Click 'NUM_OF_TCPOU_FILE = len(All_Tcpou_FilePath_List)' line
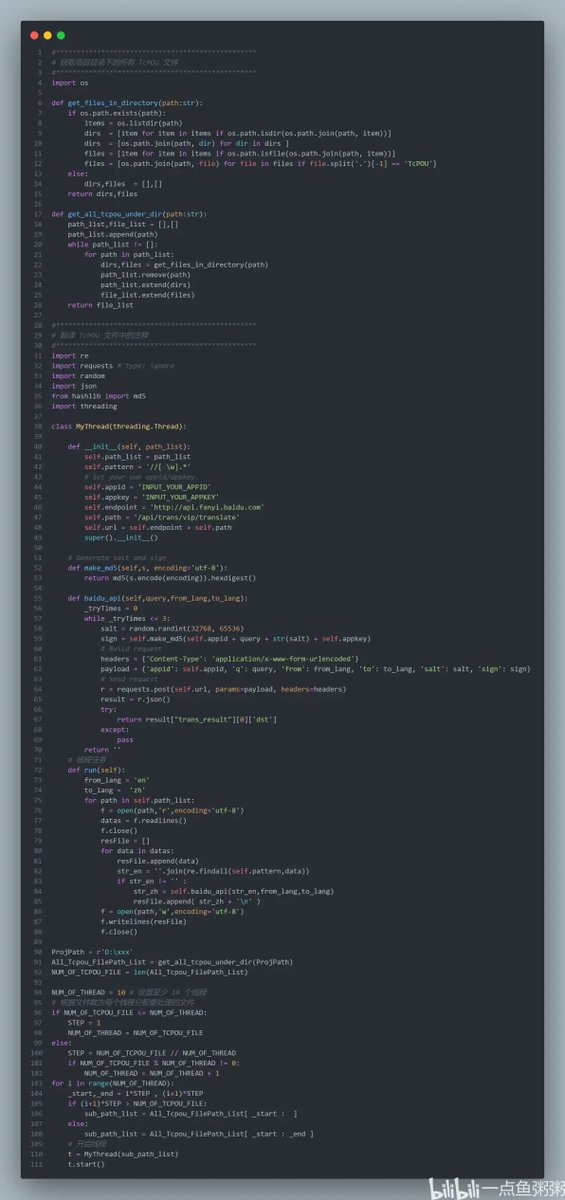The height and width of the screenshot is (1200, 565). (149, 974)
